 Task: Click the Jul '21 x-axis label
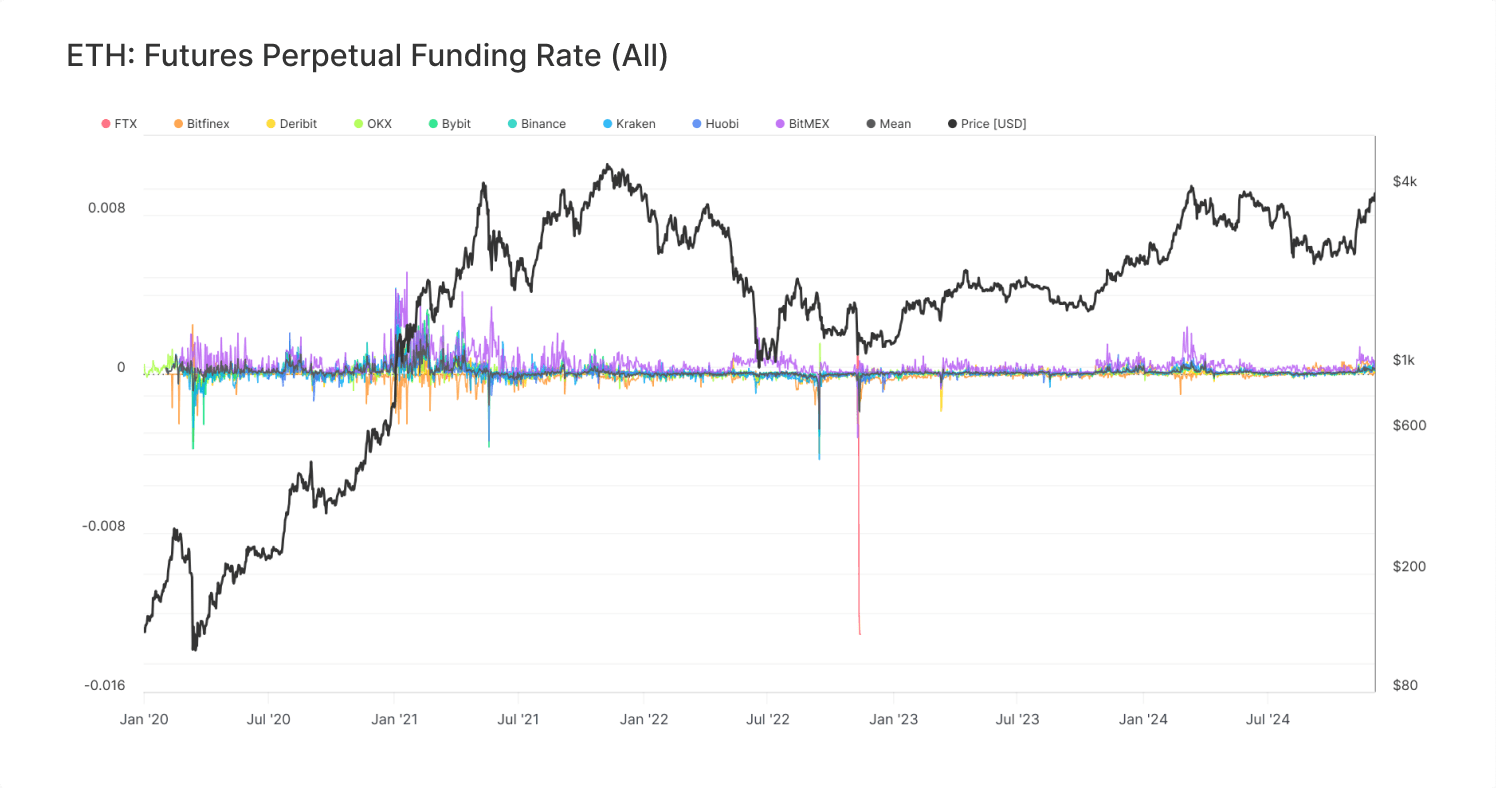pyautogui.click(x=518, y=719)
